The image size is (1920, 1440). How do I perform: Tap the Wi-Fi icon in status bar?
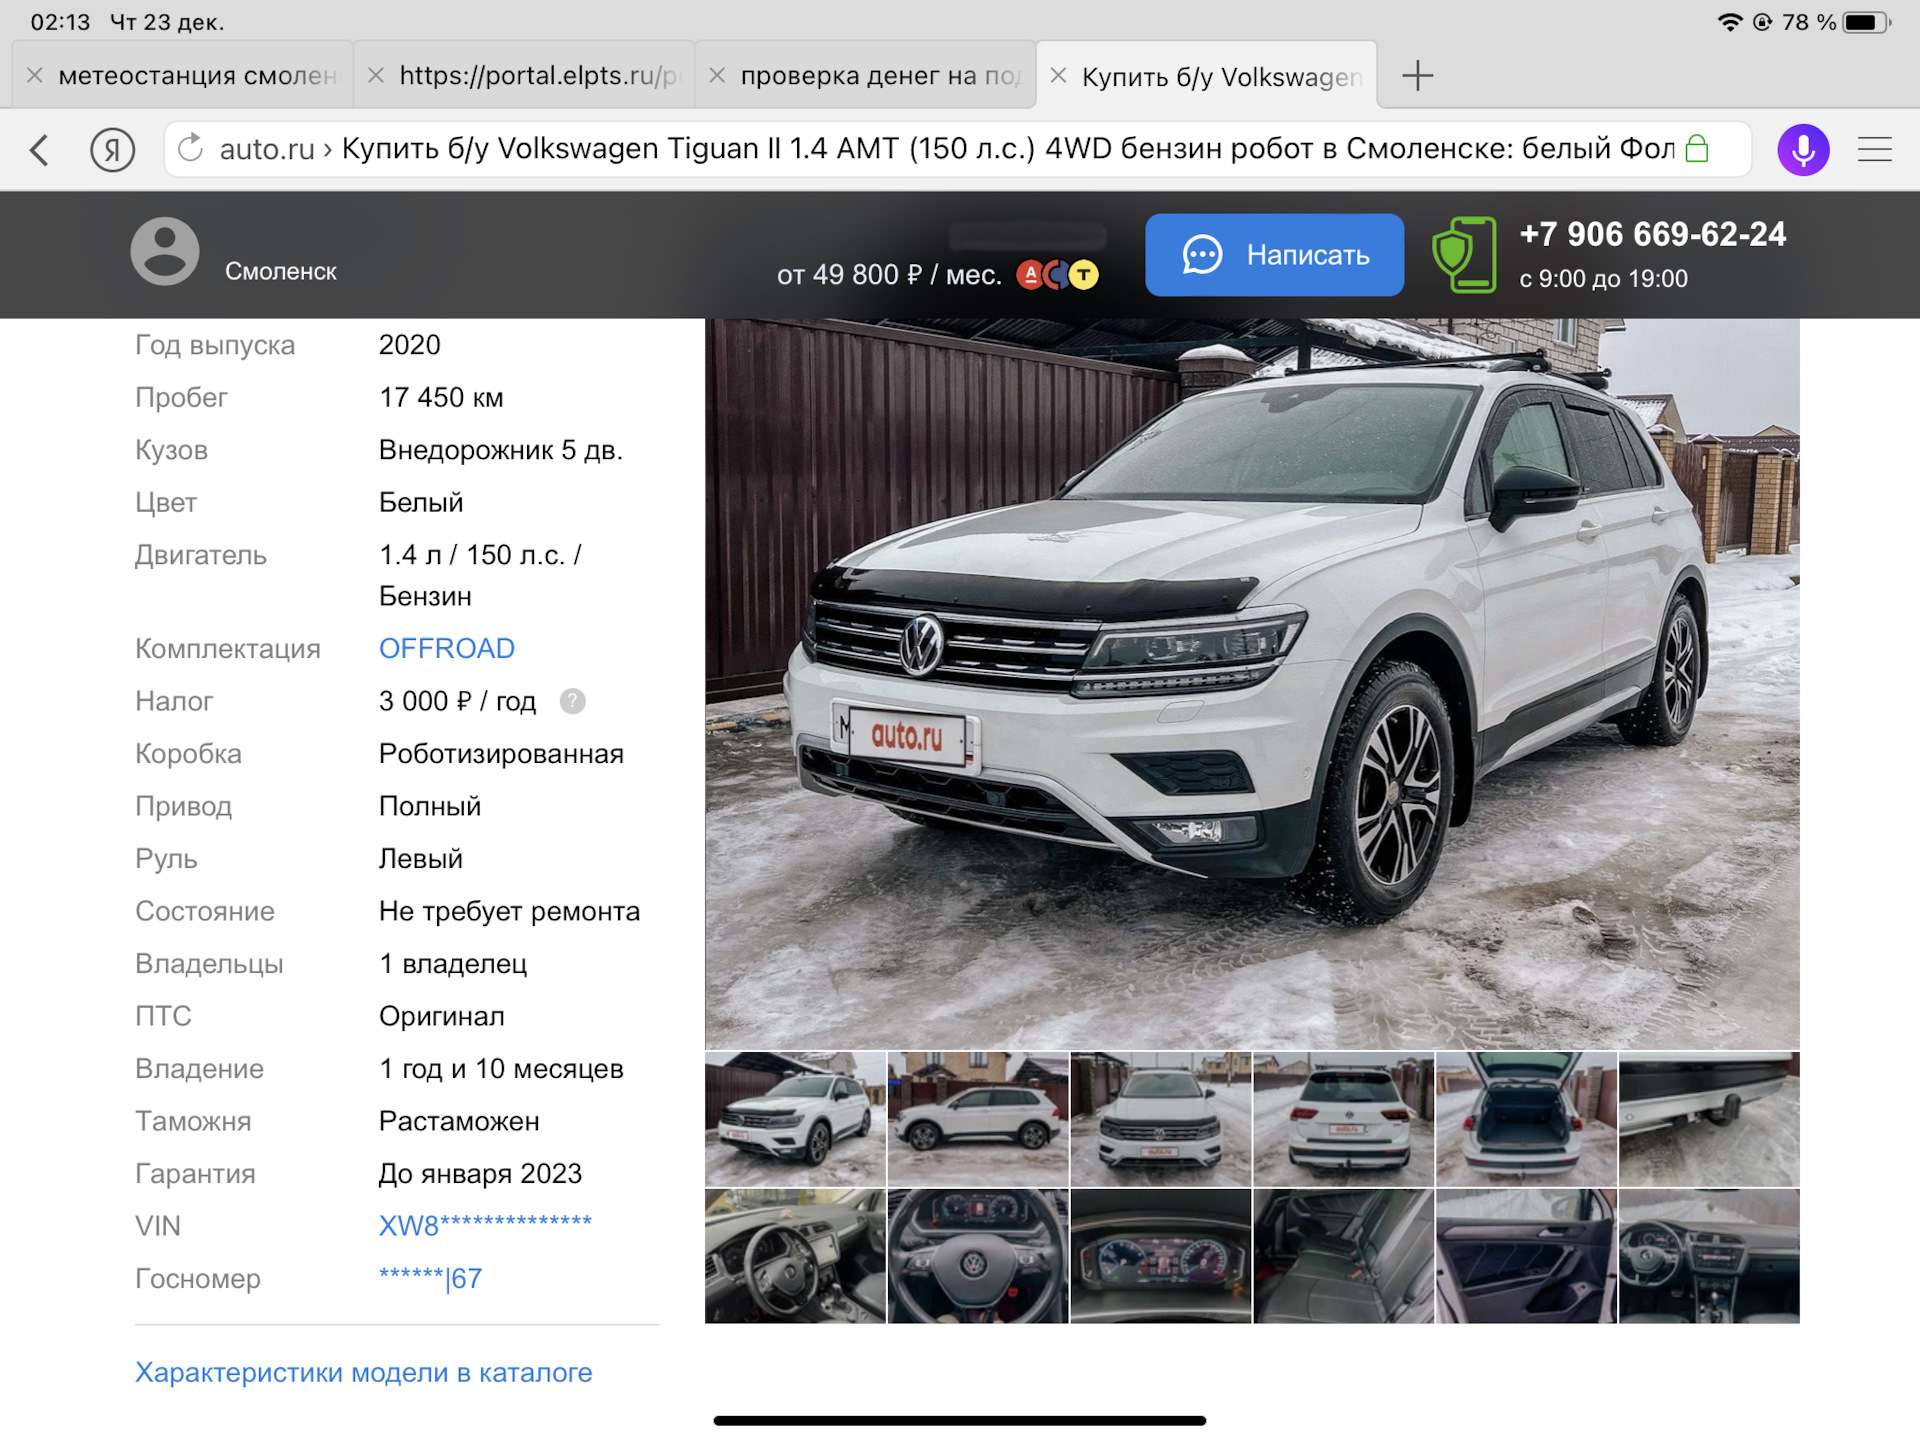tap(1730, 22)
